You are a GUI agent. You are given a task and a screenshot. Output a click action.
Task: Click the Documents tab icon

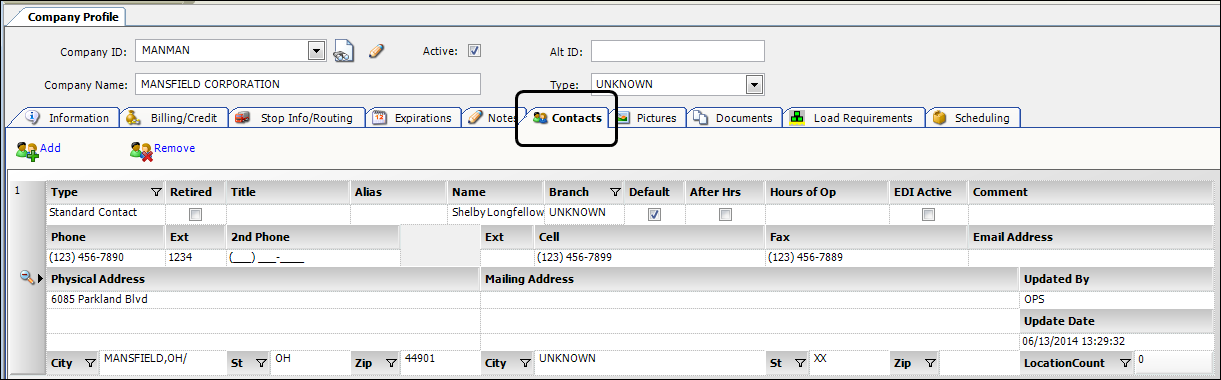click(701, 118)
